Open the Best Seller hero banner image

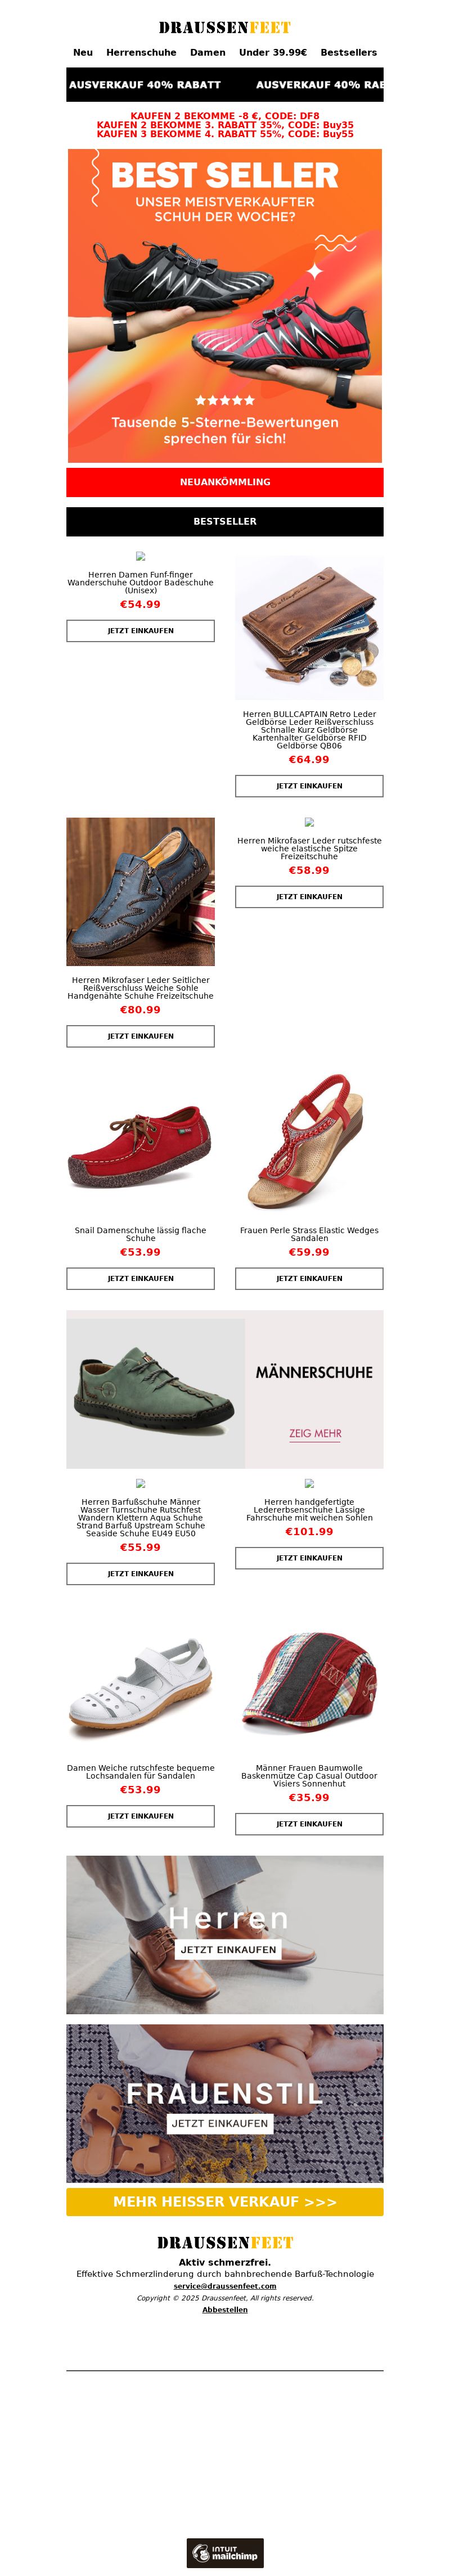225,306
